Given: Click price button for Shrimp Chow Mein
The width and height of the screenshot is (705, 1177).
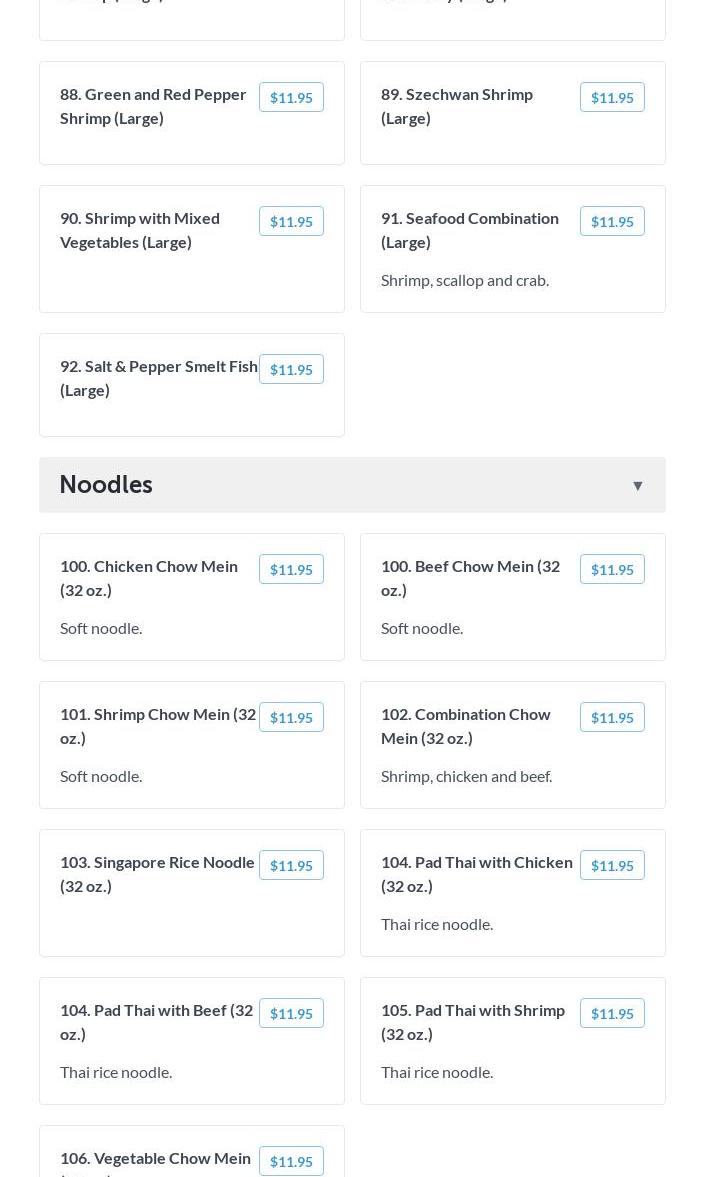Looking at the screenshot, I should click(291, 717).
